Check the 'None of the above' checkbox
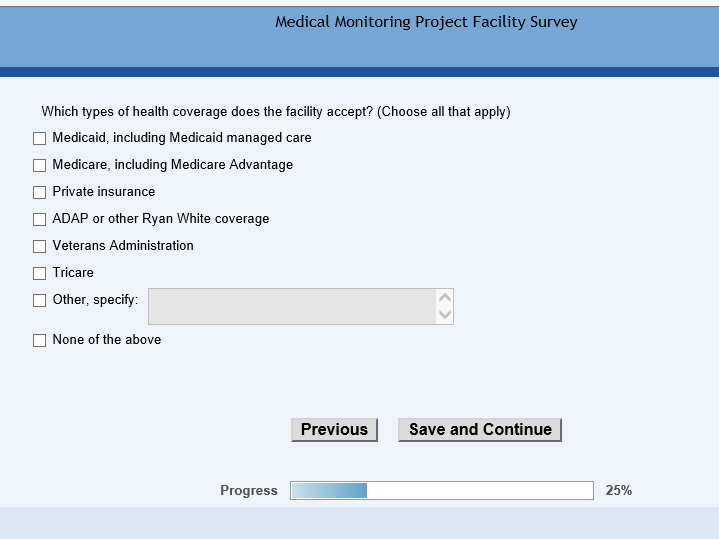This screenshot has height=539, width=719. pos(40,341)
